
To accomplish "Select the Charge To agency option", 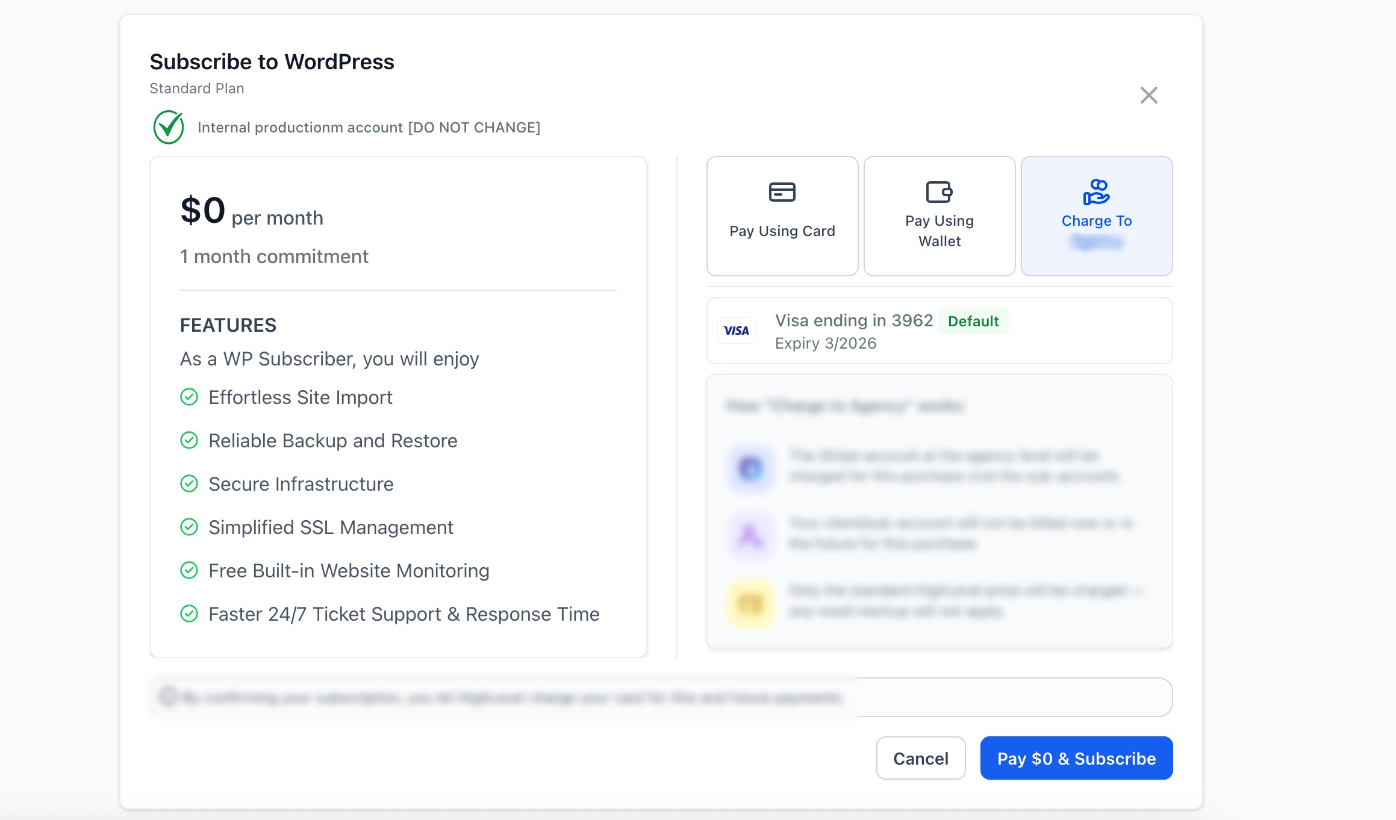I will pos(1096,216).
